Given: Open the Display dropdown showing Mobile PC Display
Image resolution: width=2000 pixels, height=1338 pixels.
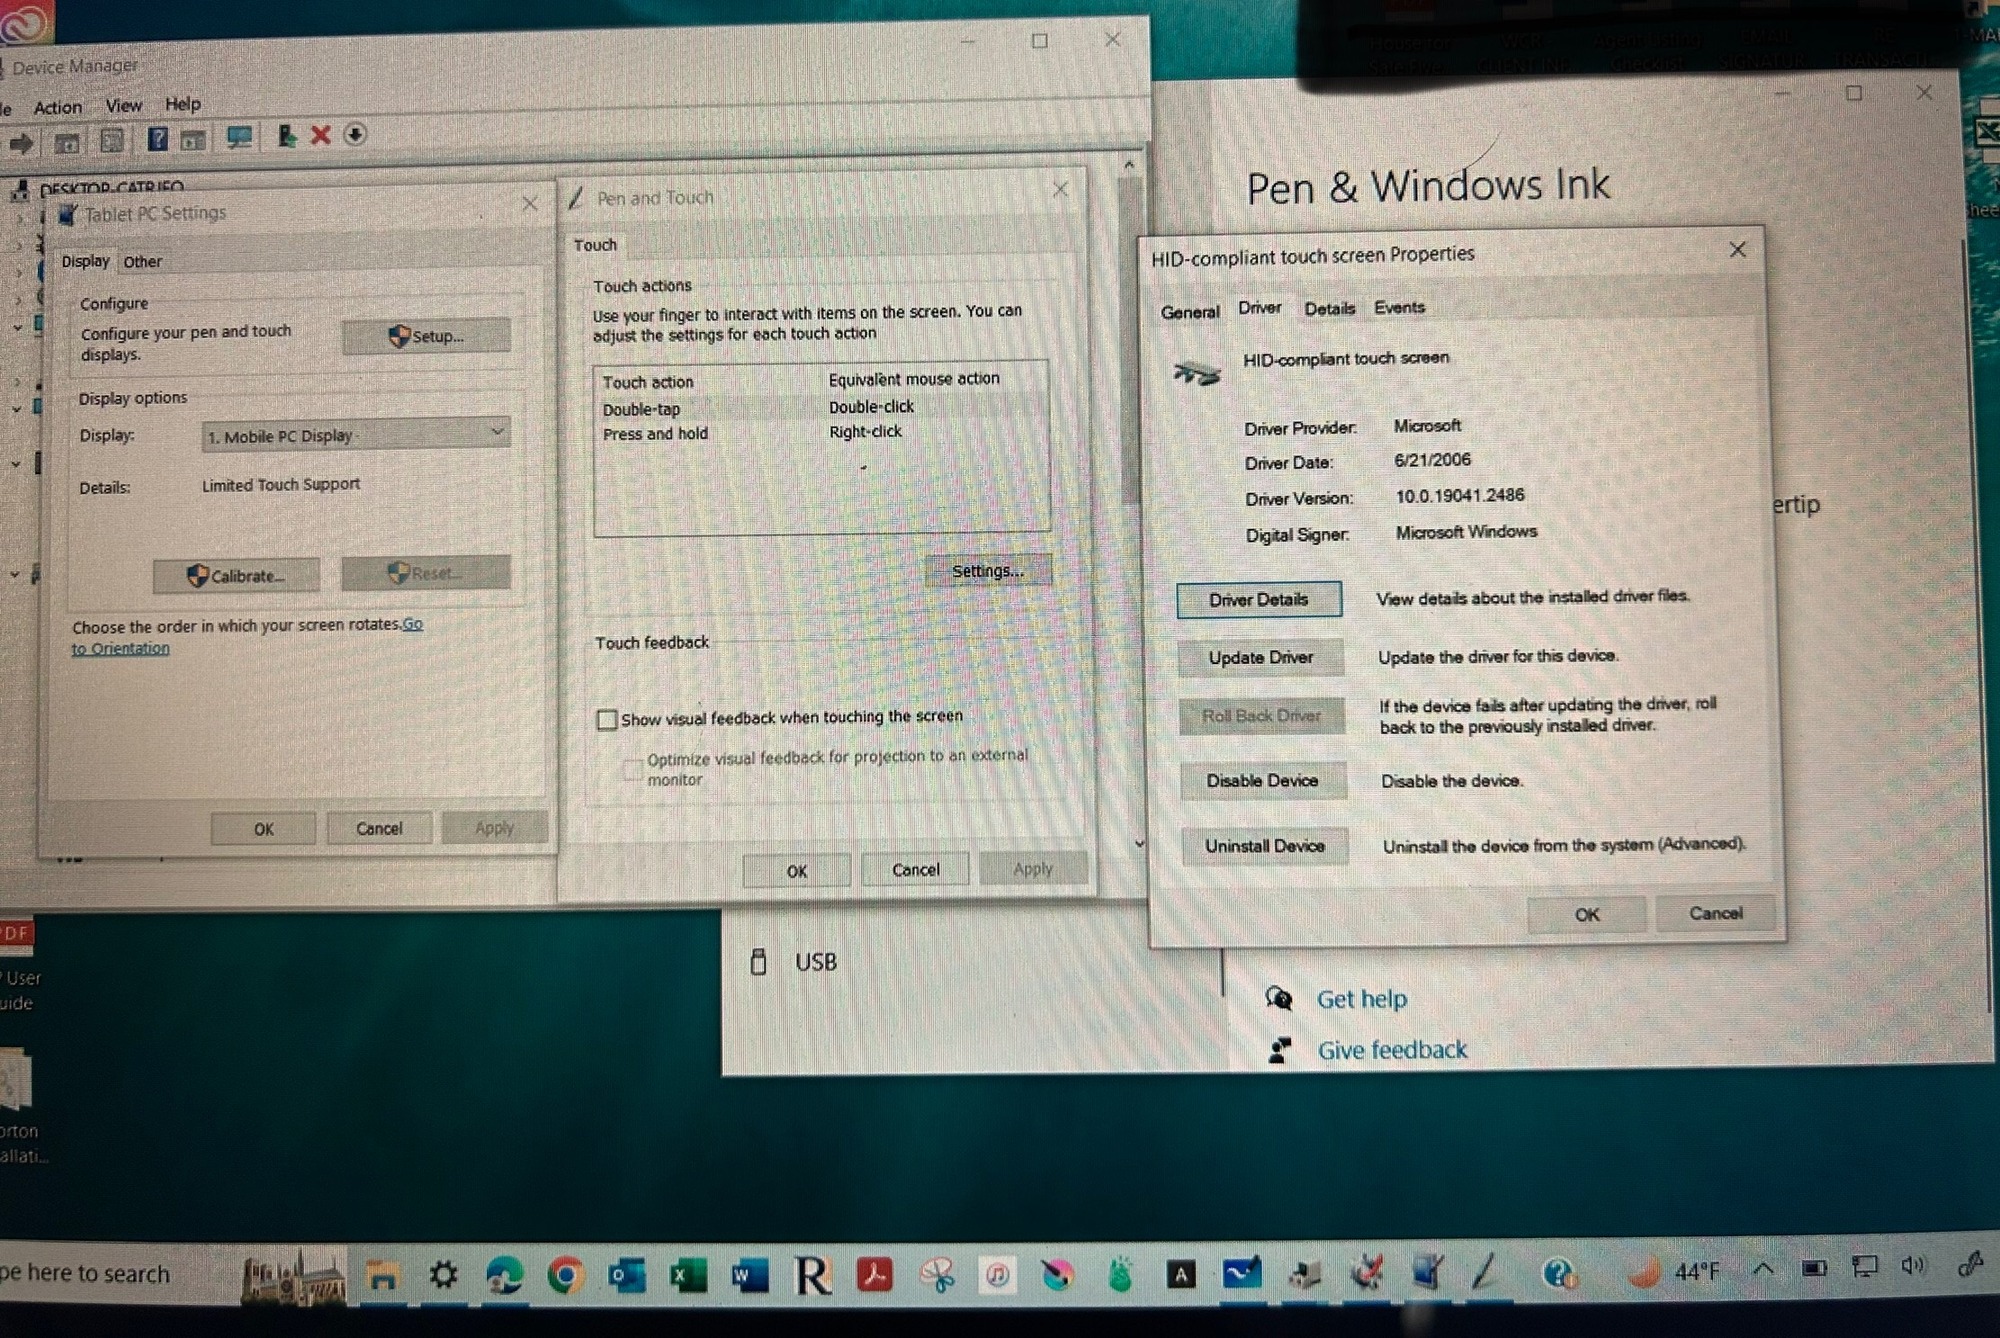Looking at the screenshot, I should coord(355,435).
